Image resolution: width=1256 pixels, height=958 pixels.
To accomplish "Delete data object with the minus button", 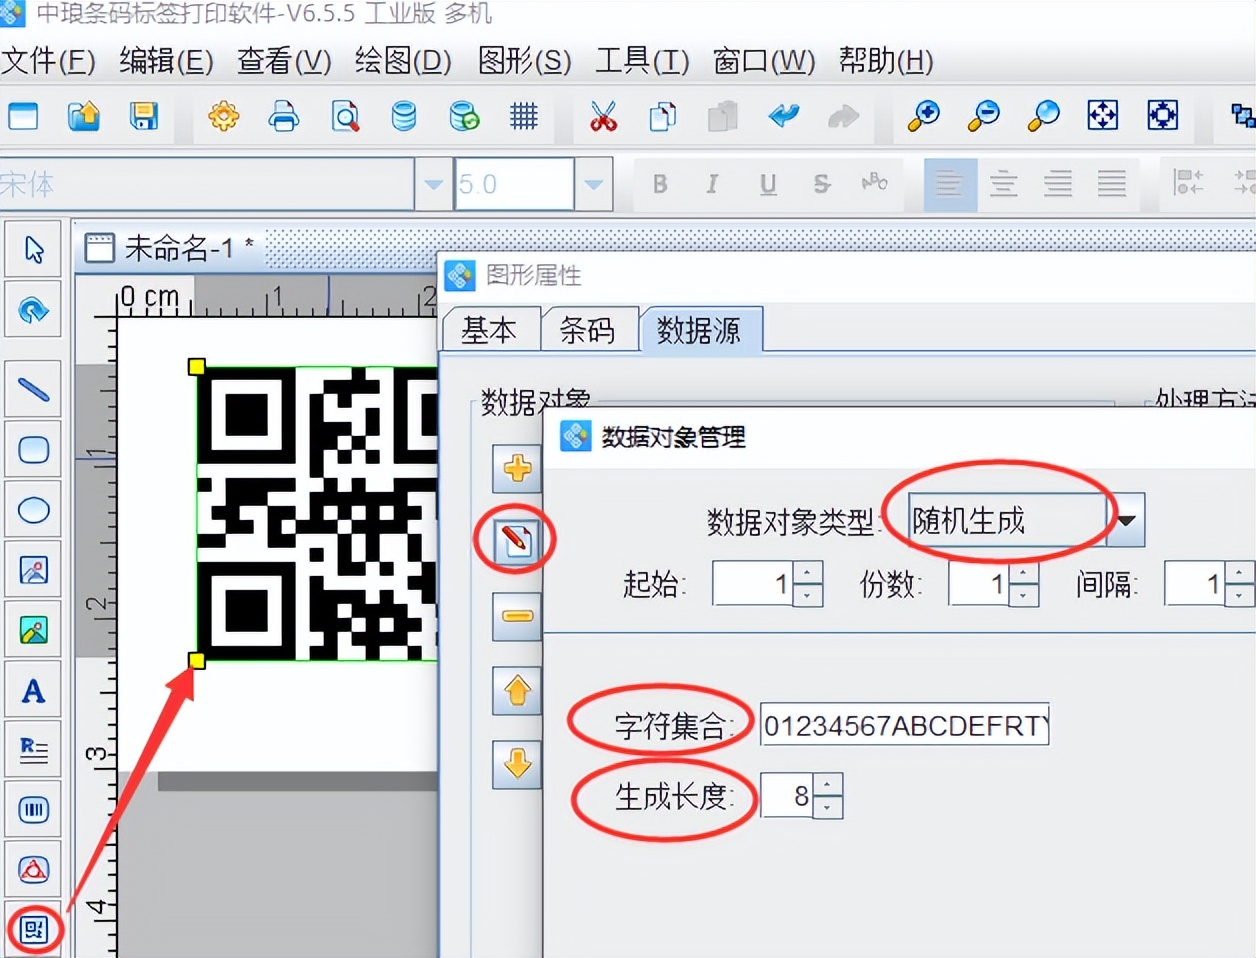I will [517, 615].
